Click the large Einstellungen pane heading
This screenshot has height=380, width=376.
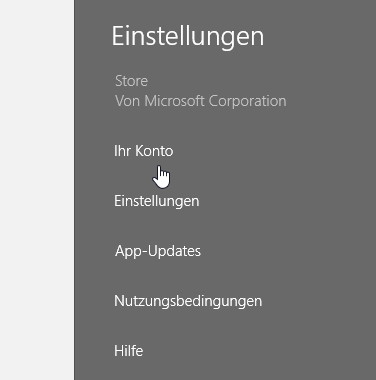[188, 36]
